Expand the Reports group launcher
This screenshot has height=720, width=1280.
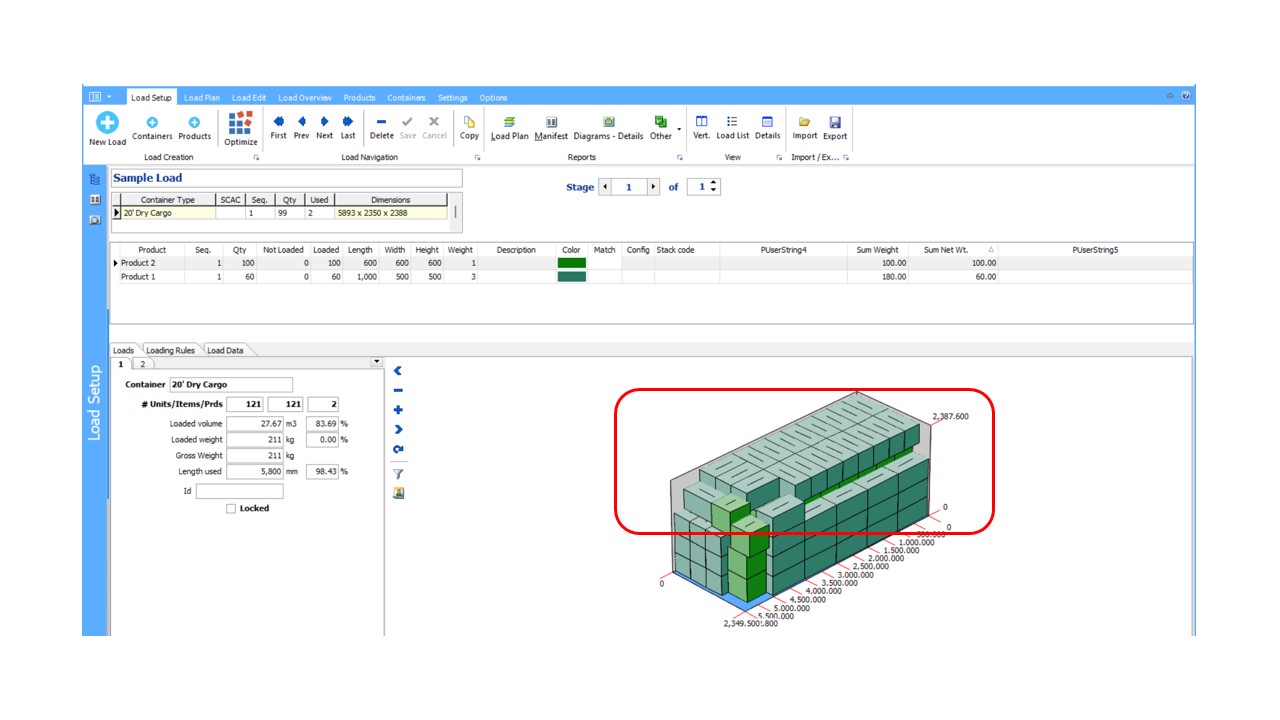680,158
